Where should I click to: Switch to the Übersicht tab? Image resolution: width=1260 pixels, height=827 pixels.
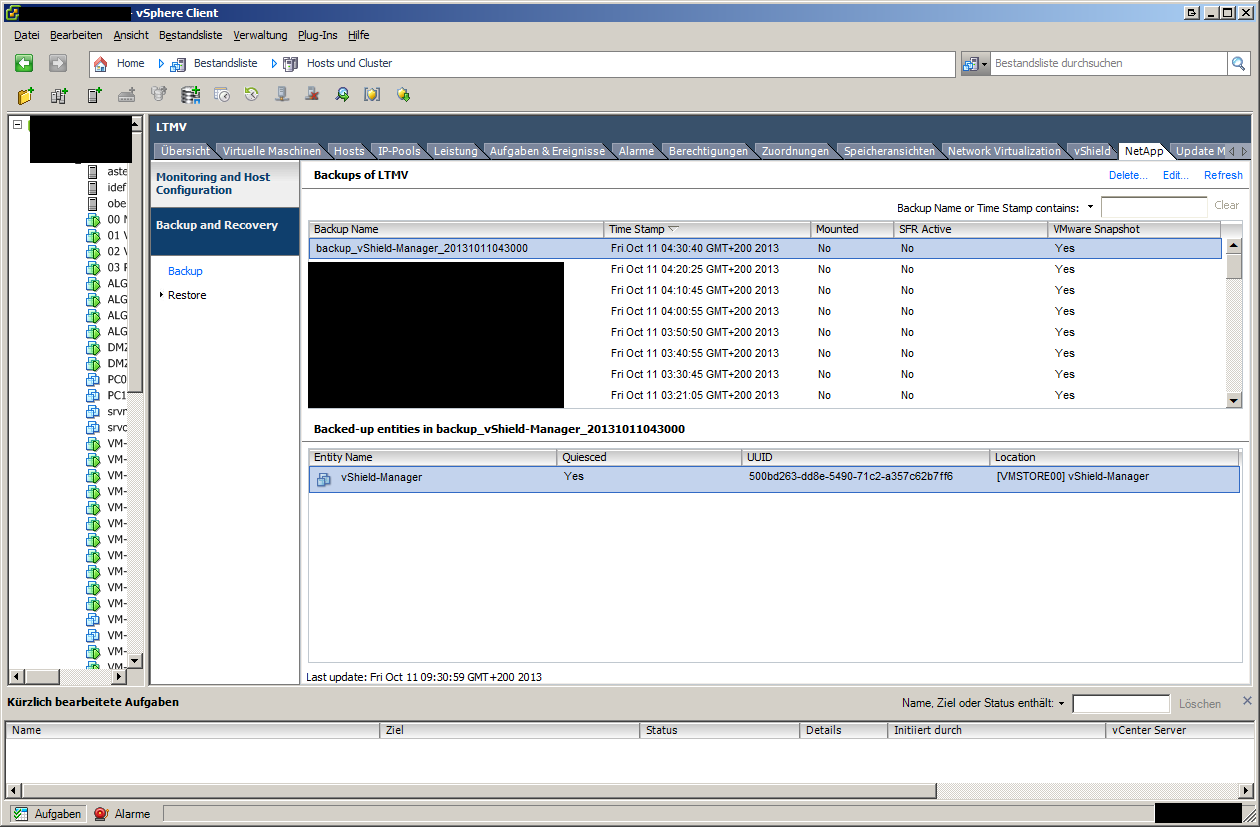(185, 151)
